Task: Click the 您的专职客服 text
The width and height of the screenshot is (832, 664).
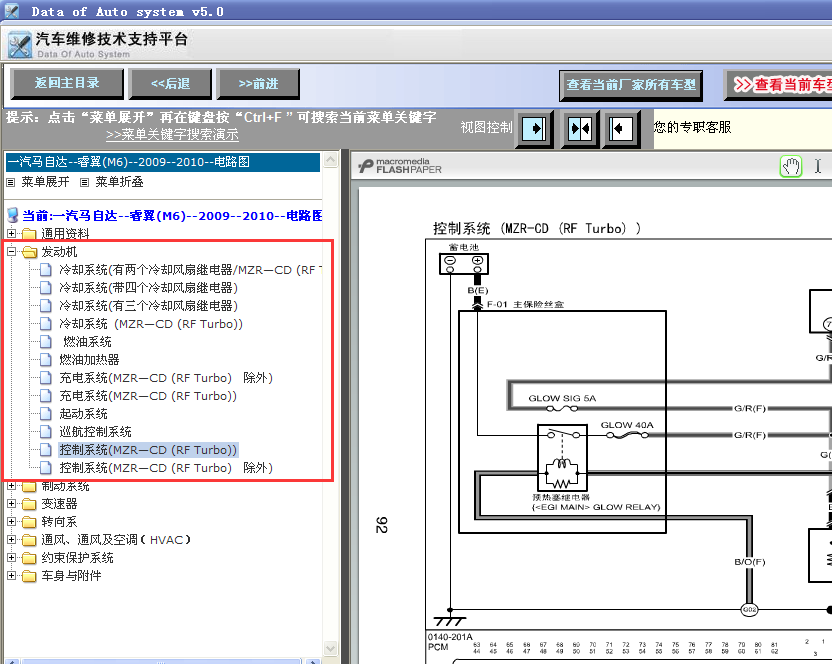Action: (692, 127)
